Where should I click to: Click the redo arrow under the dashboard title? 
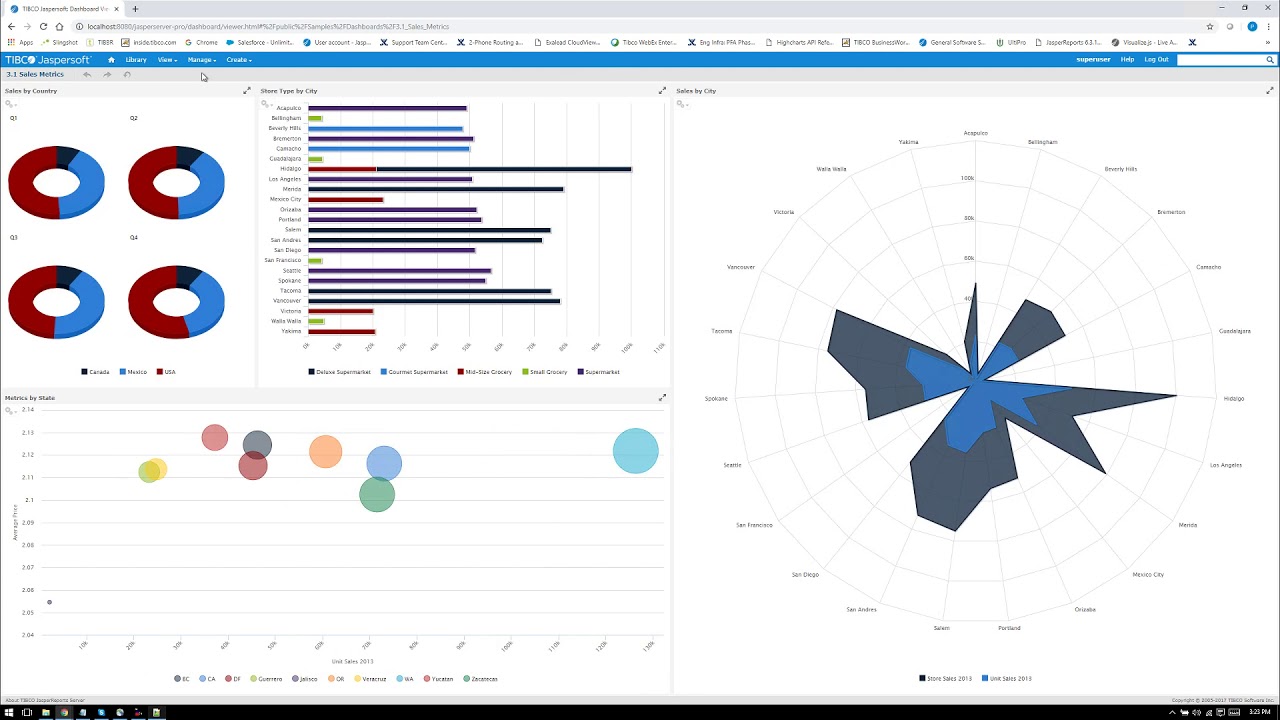(x=107, y=75)
